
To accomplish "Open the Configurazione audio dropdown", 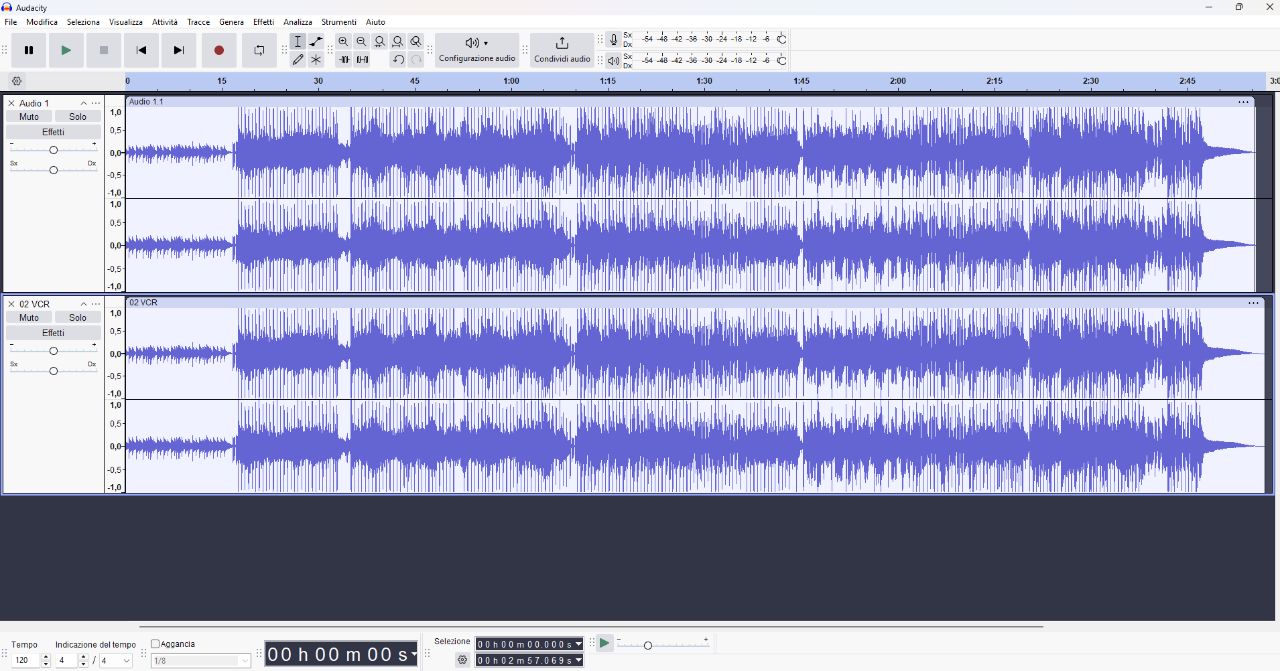I will pos(477,50).
